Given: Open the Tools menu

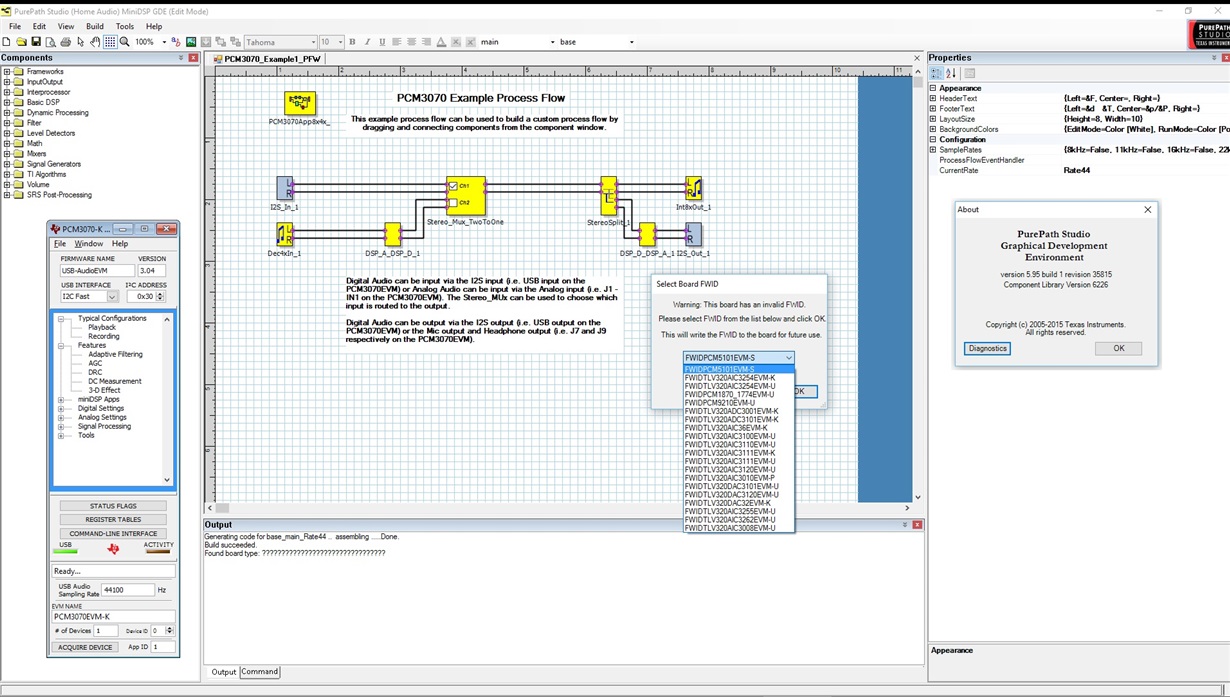Looking at the screenshot, I should 125,27.
